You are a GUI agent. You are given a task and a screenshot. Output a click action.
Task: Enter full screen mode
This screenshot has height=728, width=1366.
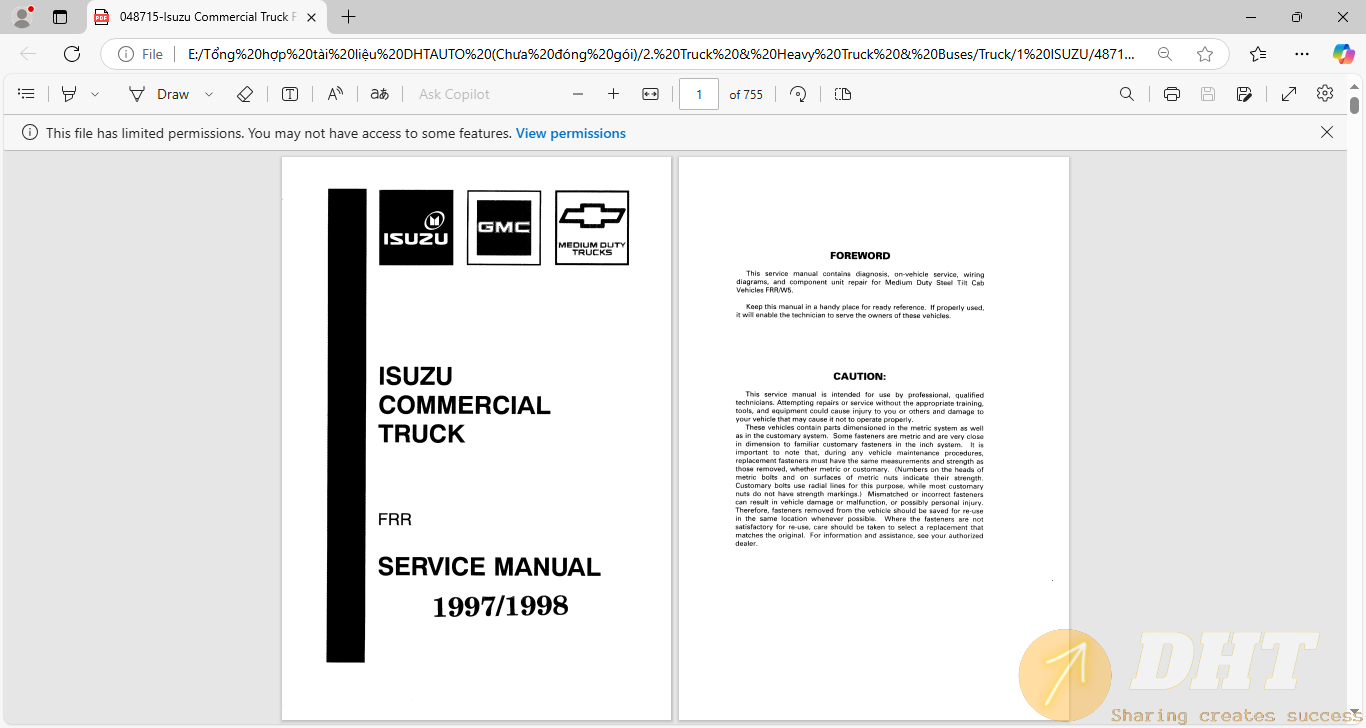pyautogui.click(x=1289, y=94)
